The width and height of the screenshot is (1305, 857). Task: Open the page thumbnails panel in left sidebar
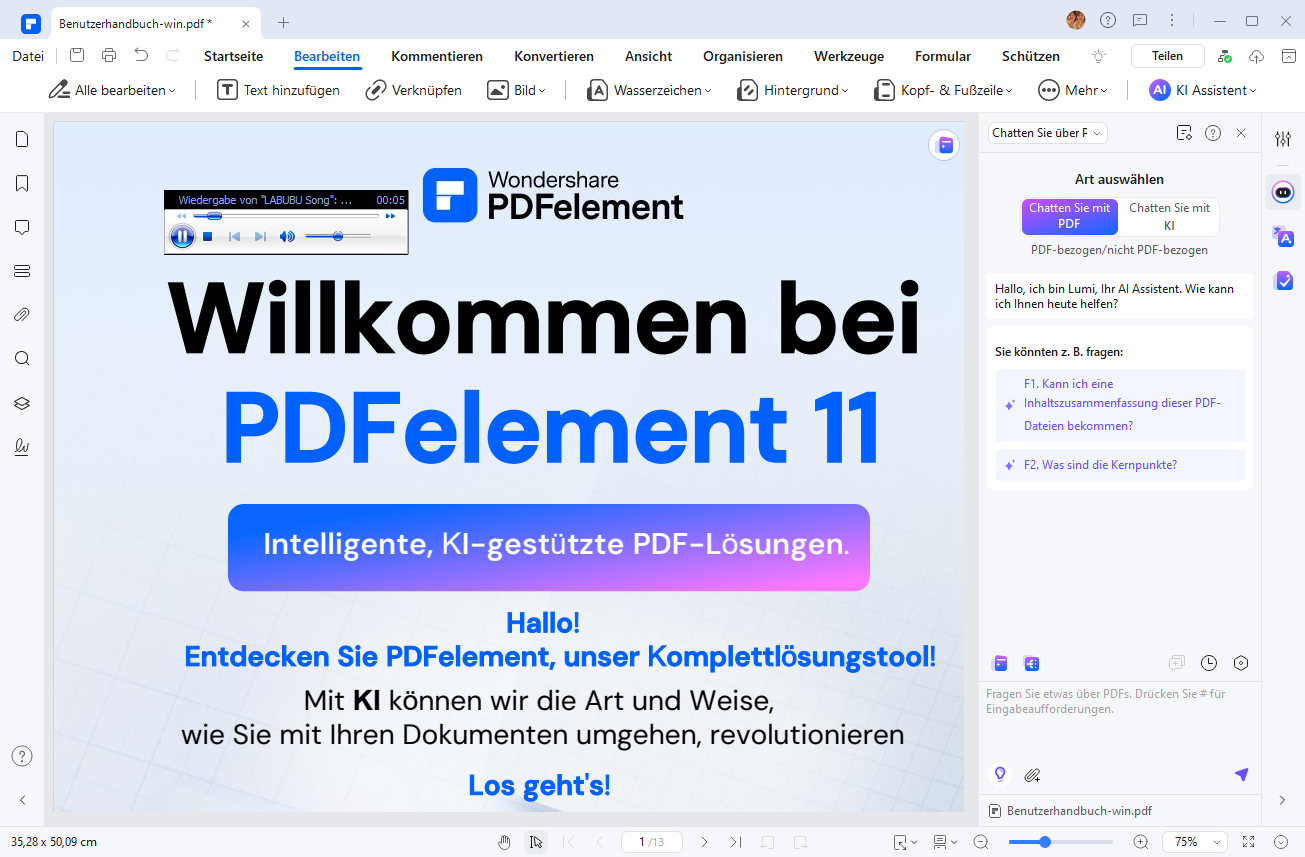[22, 139]
